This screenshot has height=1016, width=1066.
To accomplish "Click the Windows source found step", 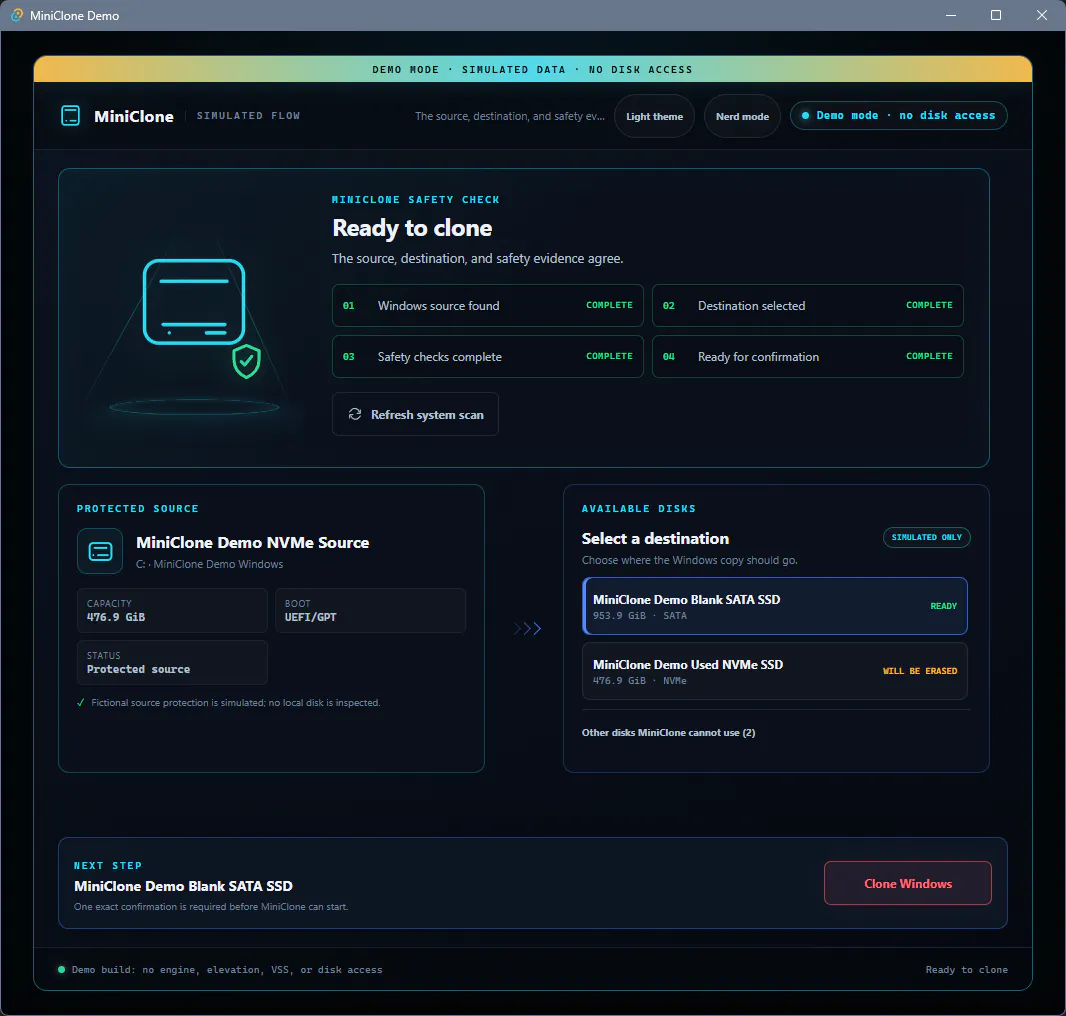I will coord(487,305).
